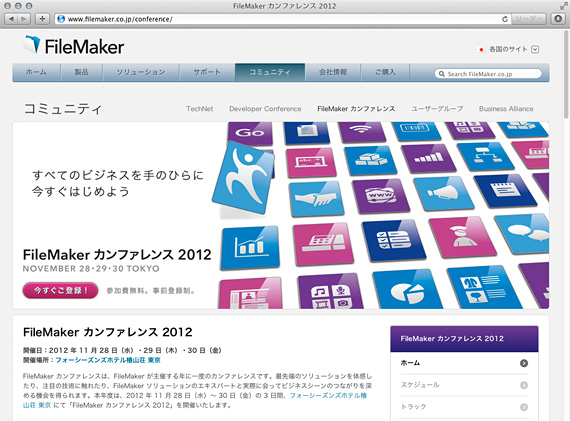Viewport: 570px width, 421px height.
Task: Click the dark blue checklist tile
Action: 394,240
